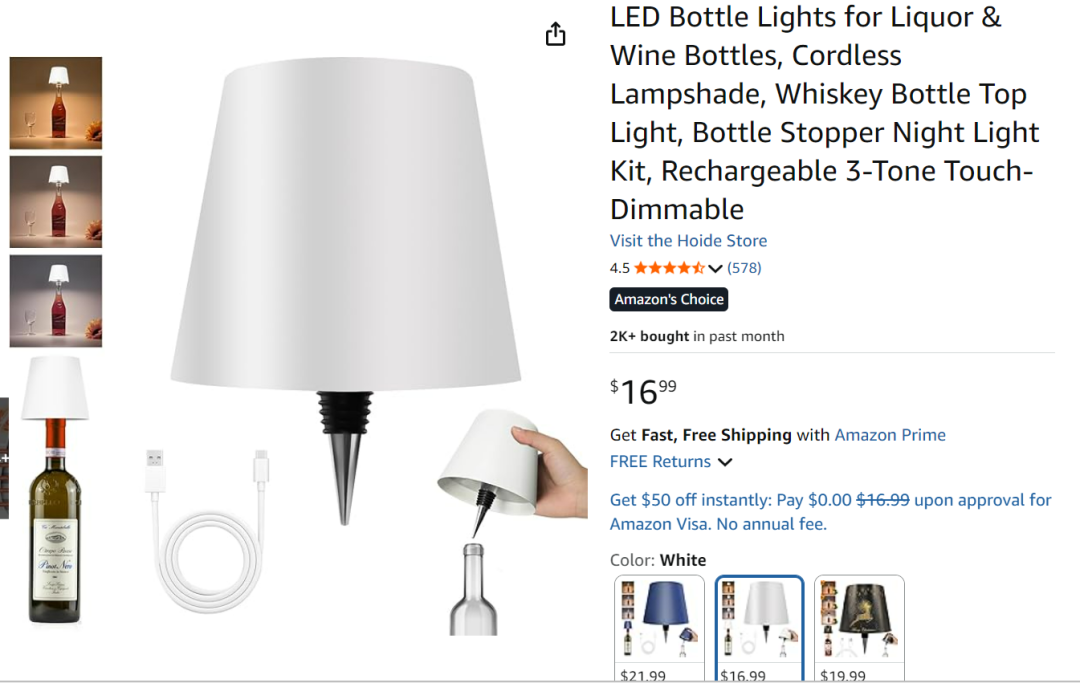This screenshot has width=1080, height=683.
Task: Open the star rating breakdown chevron
Action: click(715, 268)
